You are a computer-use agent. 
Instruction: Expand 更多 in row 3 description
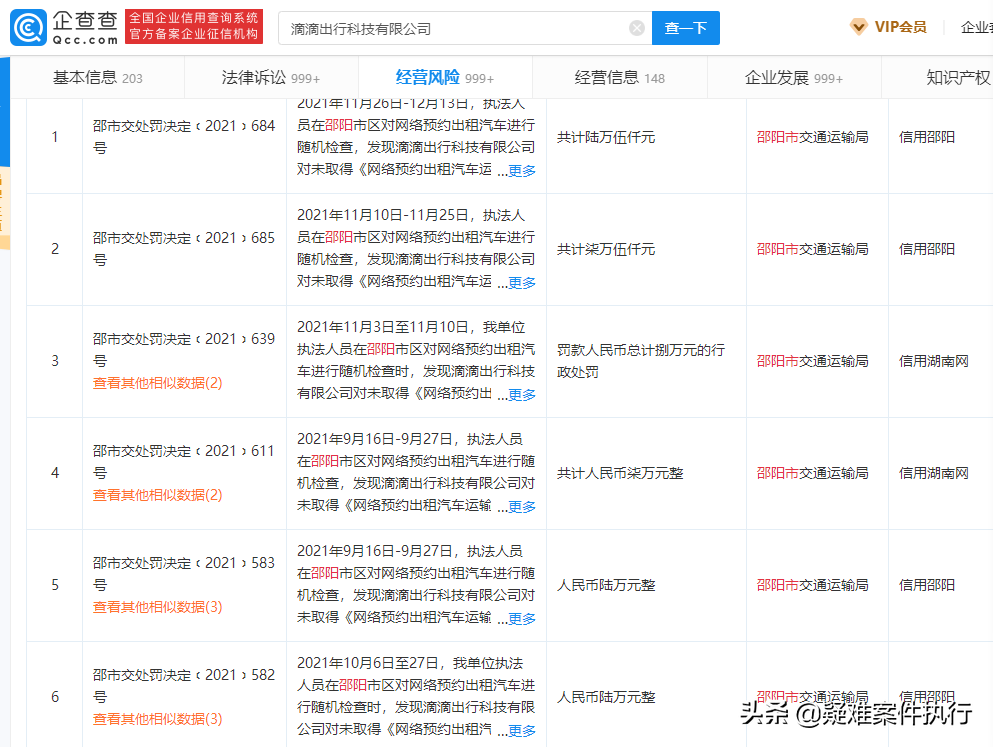click(x=522, y=395)
